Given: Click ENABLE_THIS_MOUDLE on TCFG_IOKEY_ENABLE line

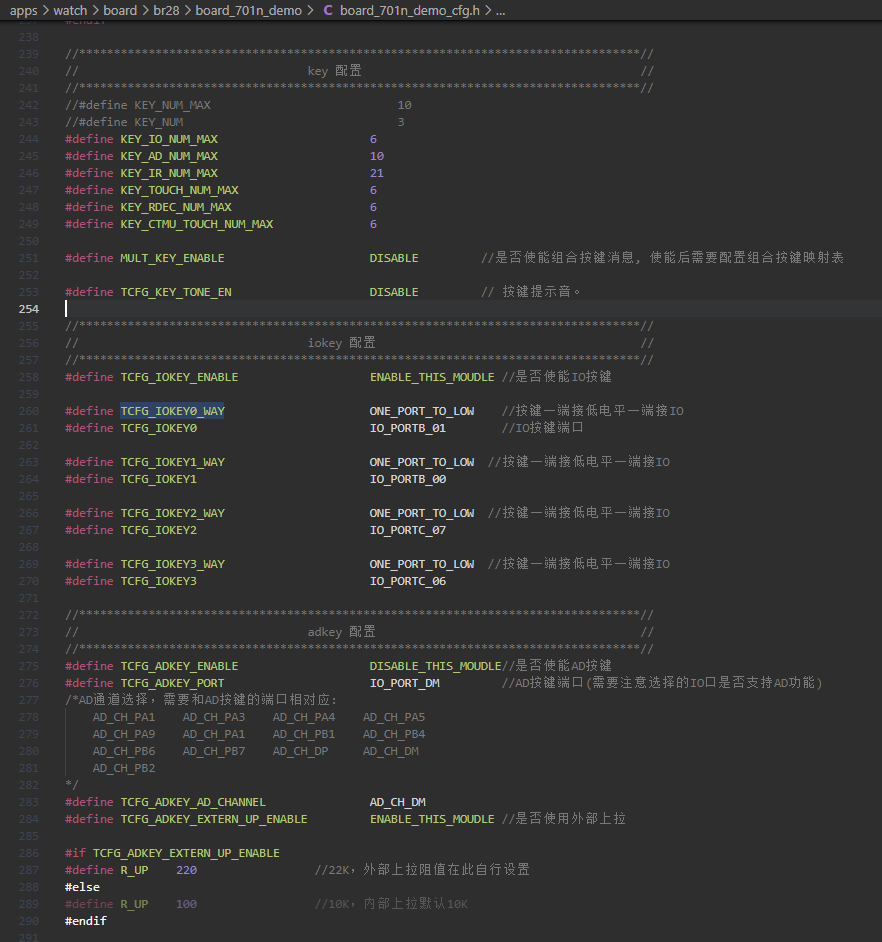Looking at the screenshot, I should tap(432, 377).
